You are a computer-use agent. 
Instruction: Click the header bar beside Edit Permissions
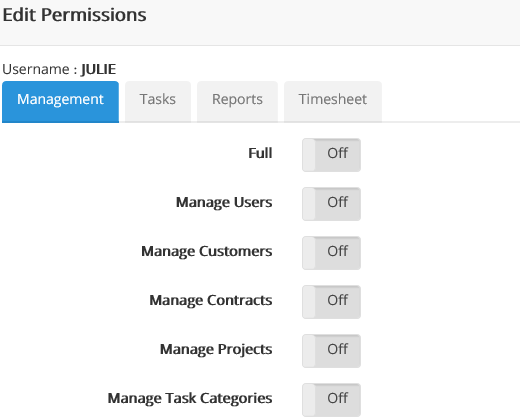point(333,22)
